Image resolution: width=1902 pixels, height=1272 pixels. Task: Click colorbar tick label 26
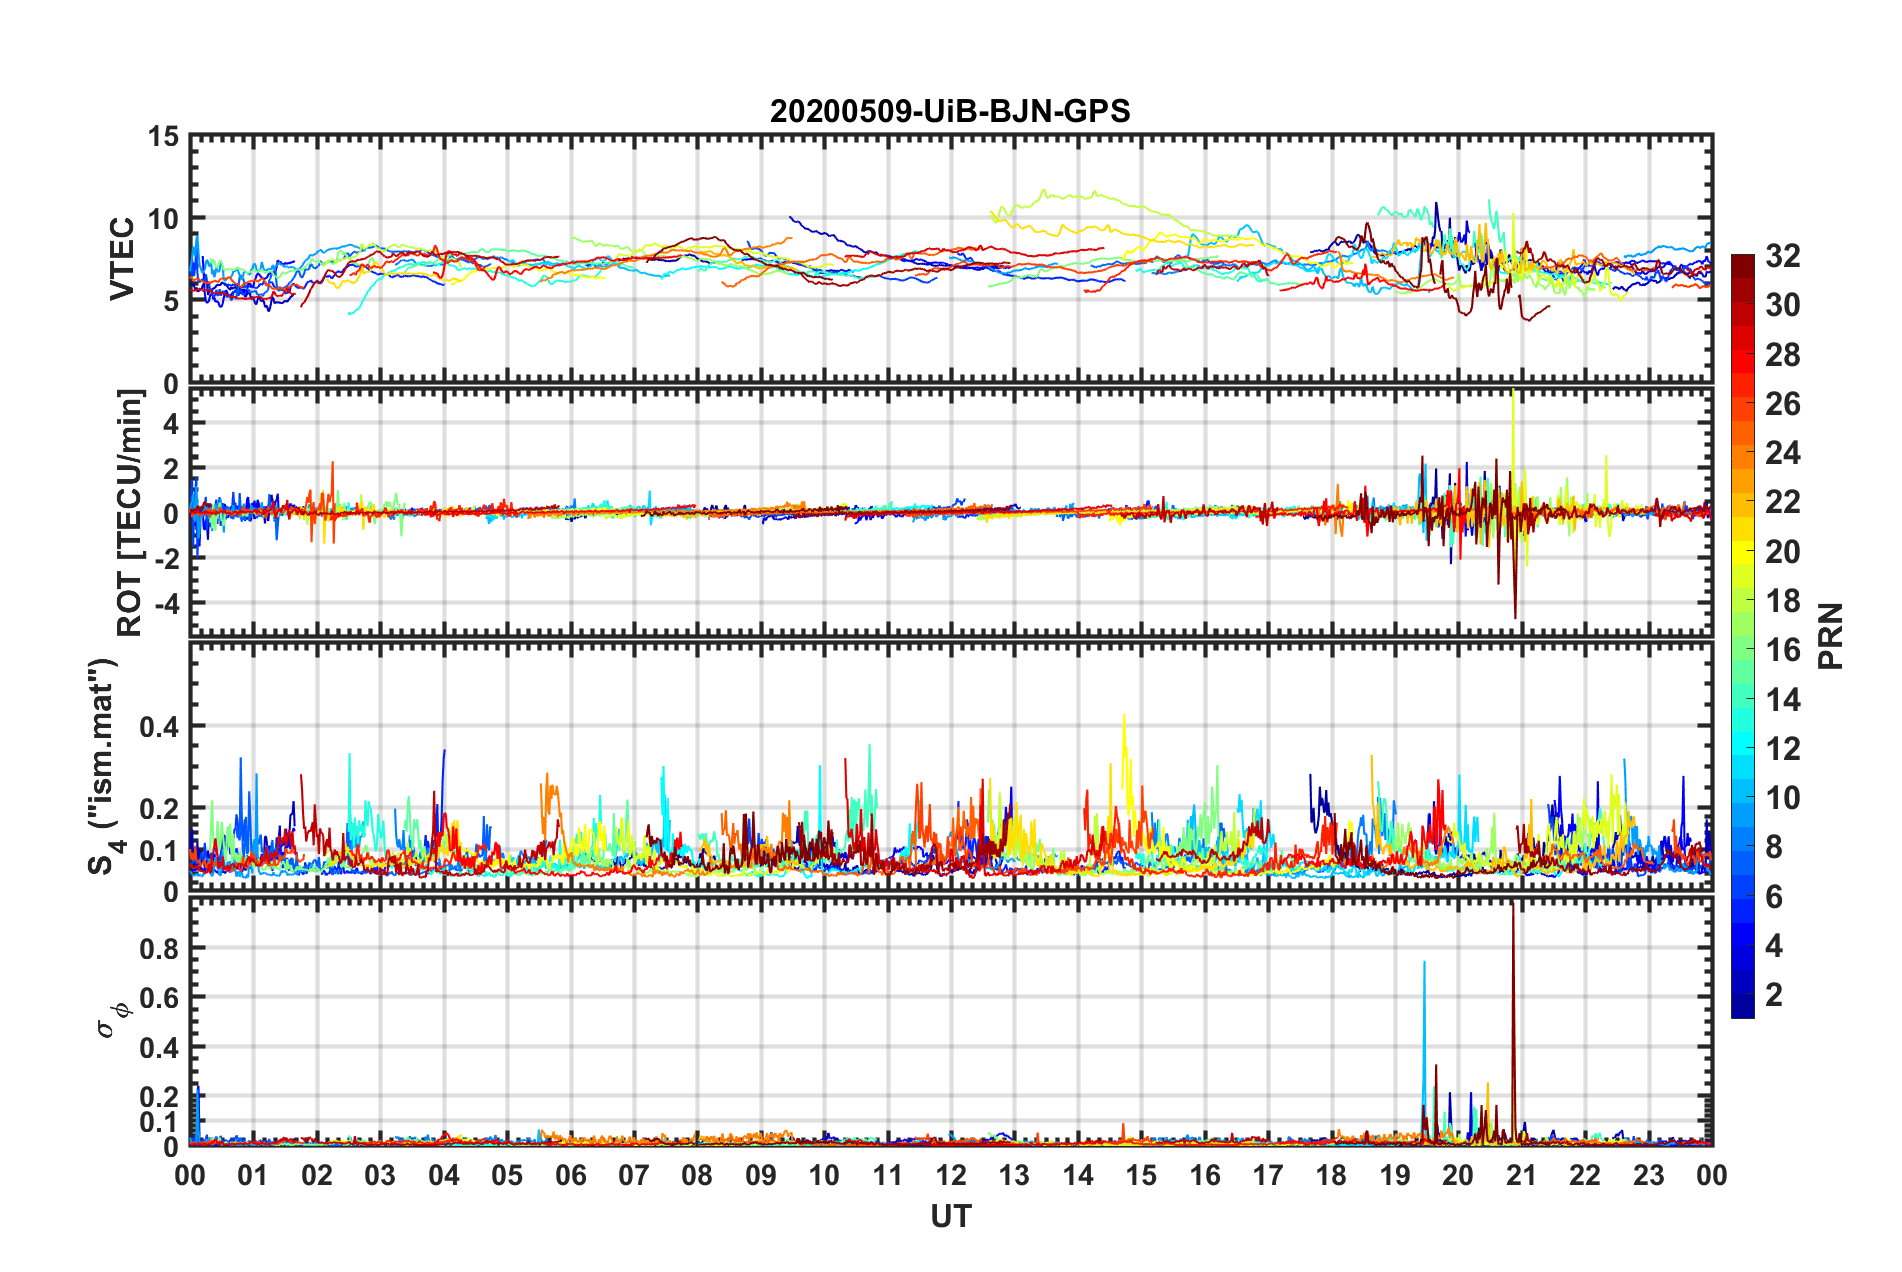[x=1783, y=404]
